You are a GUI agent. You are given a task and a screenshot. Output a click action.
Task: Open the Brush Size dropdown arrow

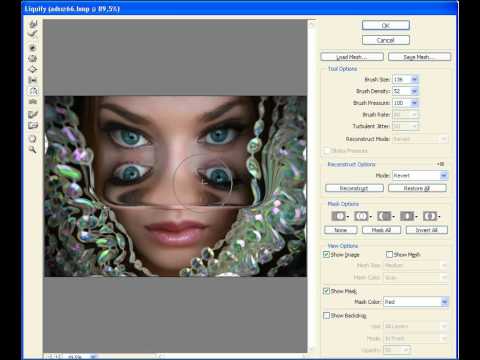point(414,79)
